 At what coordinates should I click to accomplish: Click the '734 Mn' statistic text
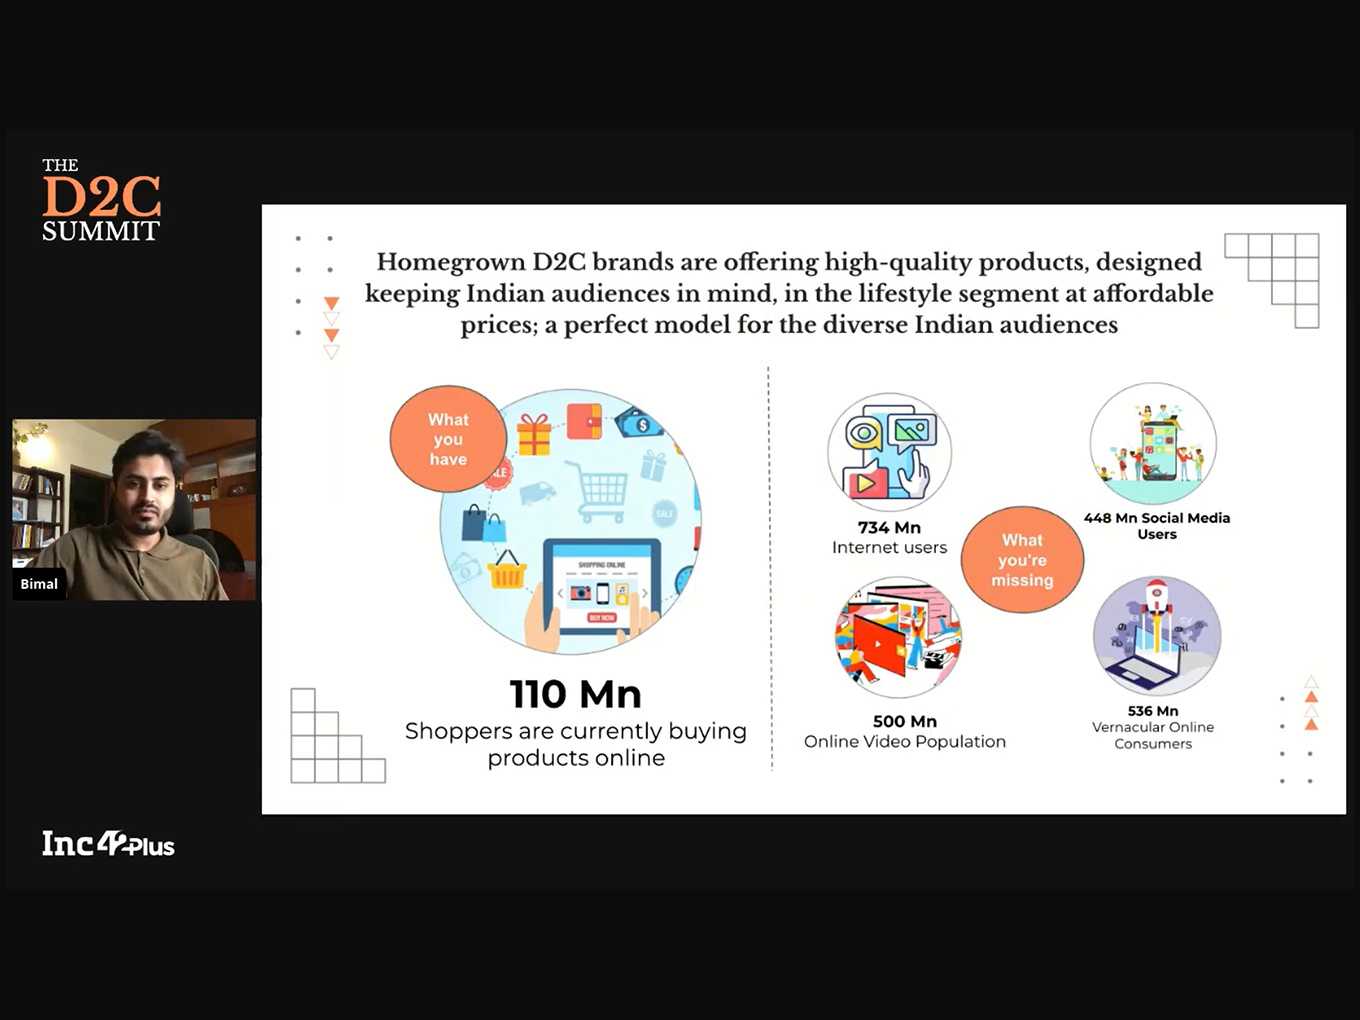[x=889, y=527]
